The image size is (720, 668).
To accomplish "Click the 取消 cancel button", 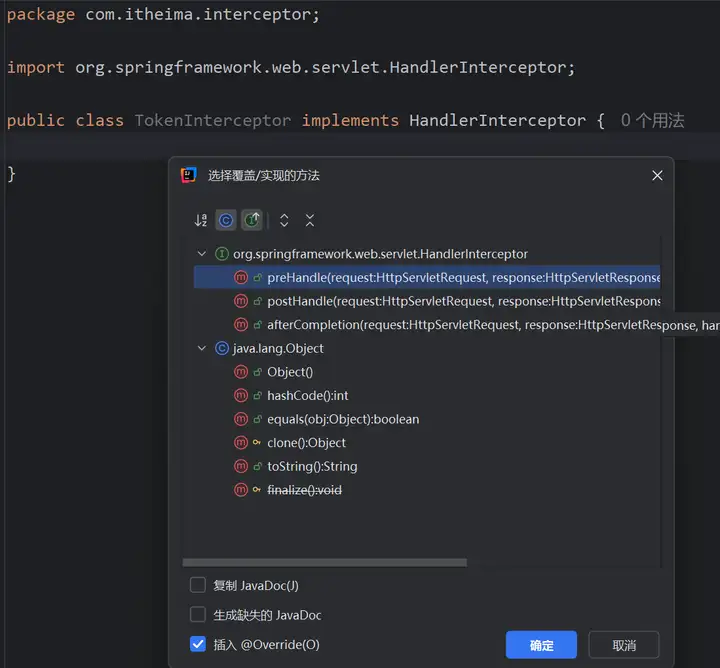I will click(623, 645).
